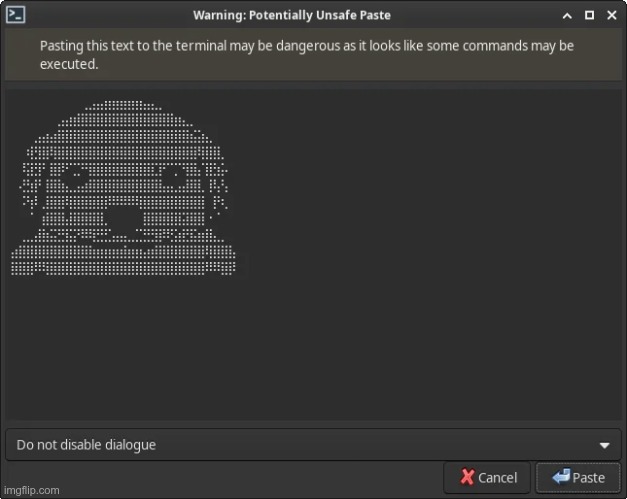This screenshot has height=499, width=627.
Task: Click the empty area below the ASCII art
Action: click(x=312, y=350)
